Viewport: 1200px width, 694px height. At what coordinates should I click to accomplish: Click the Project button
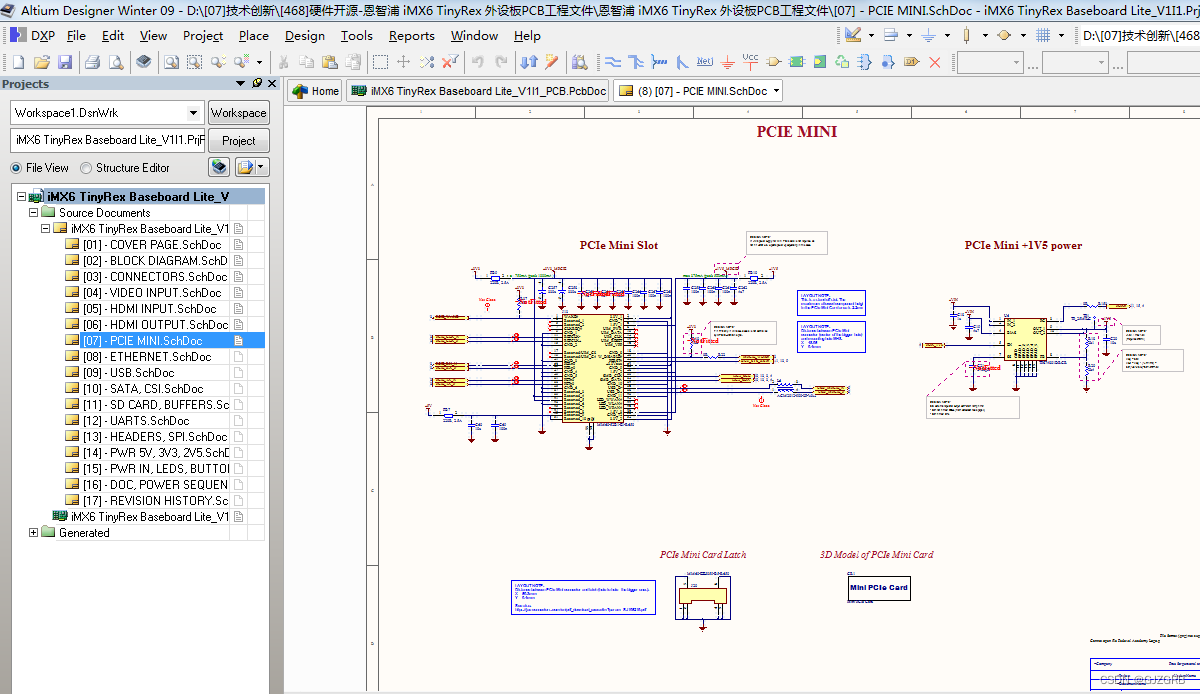pyautogui.click(x=238, y=140)
